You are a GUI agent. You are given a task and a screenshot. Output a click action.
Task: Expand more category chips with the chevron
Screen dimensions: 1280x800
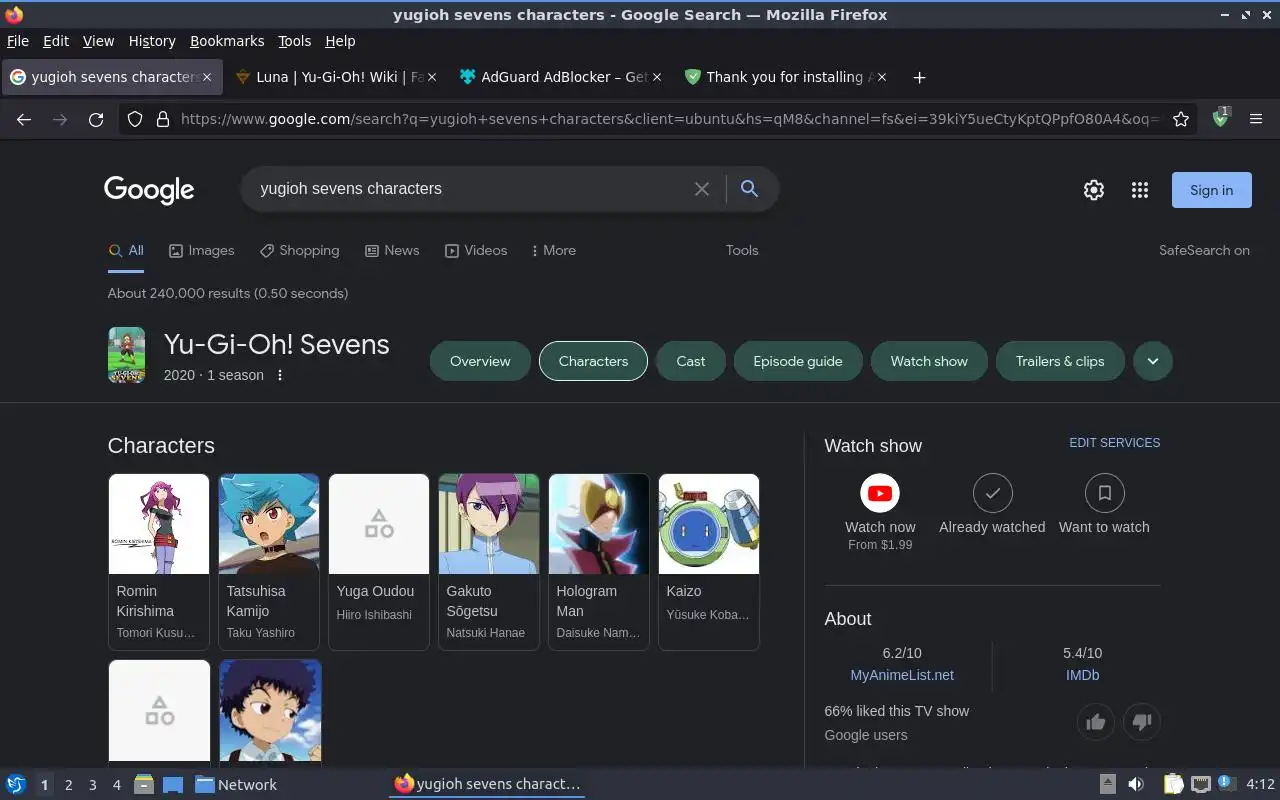pos(1153,361)
